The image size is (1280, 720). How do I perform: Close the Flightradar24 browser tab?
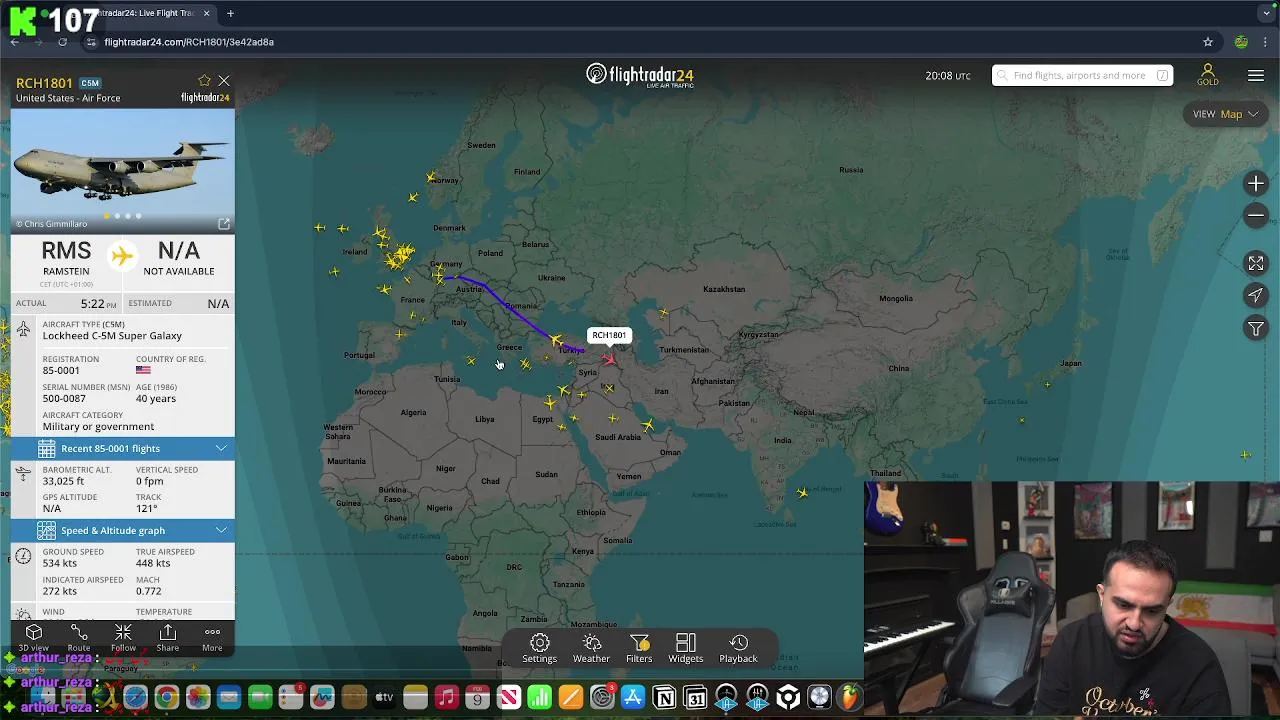[207, 13]
